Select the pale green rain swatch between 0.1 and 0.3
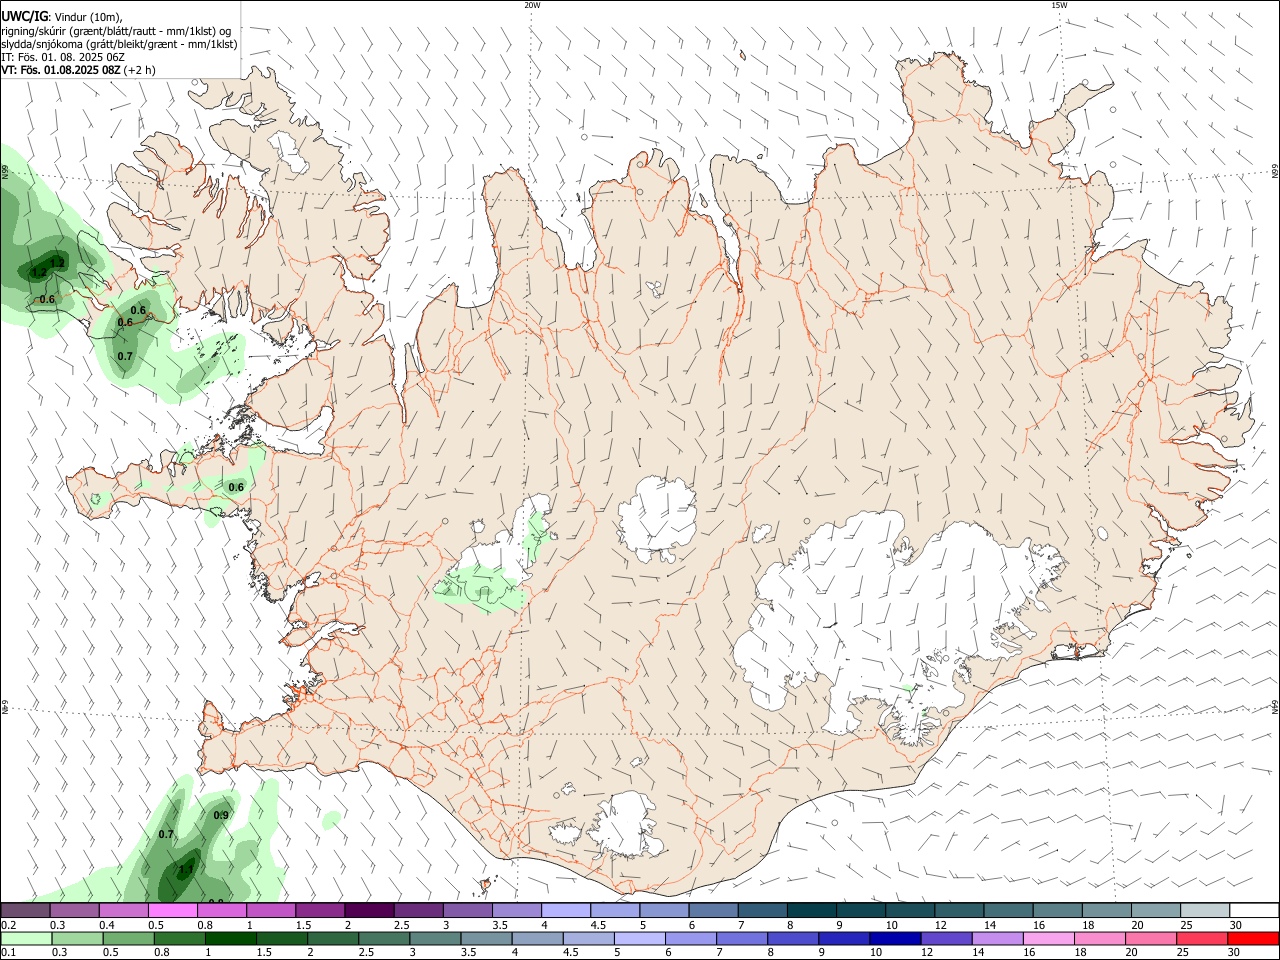Screen dimensions: 1280x960 [x=26, y=938]
